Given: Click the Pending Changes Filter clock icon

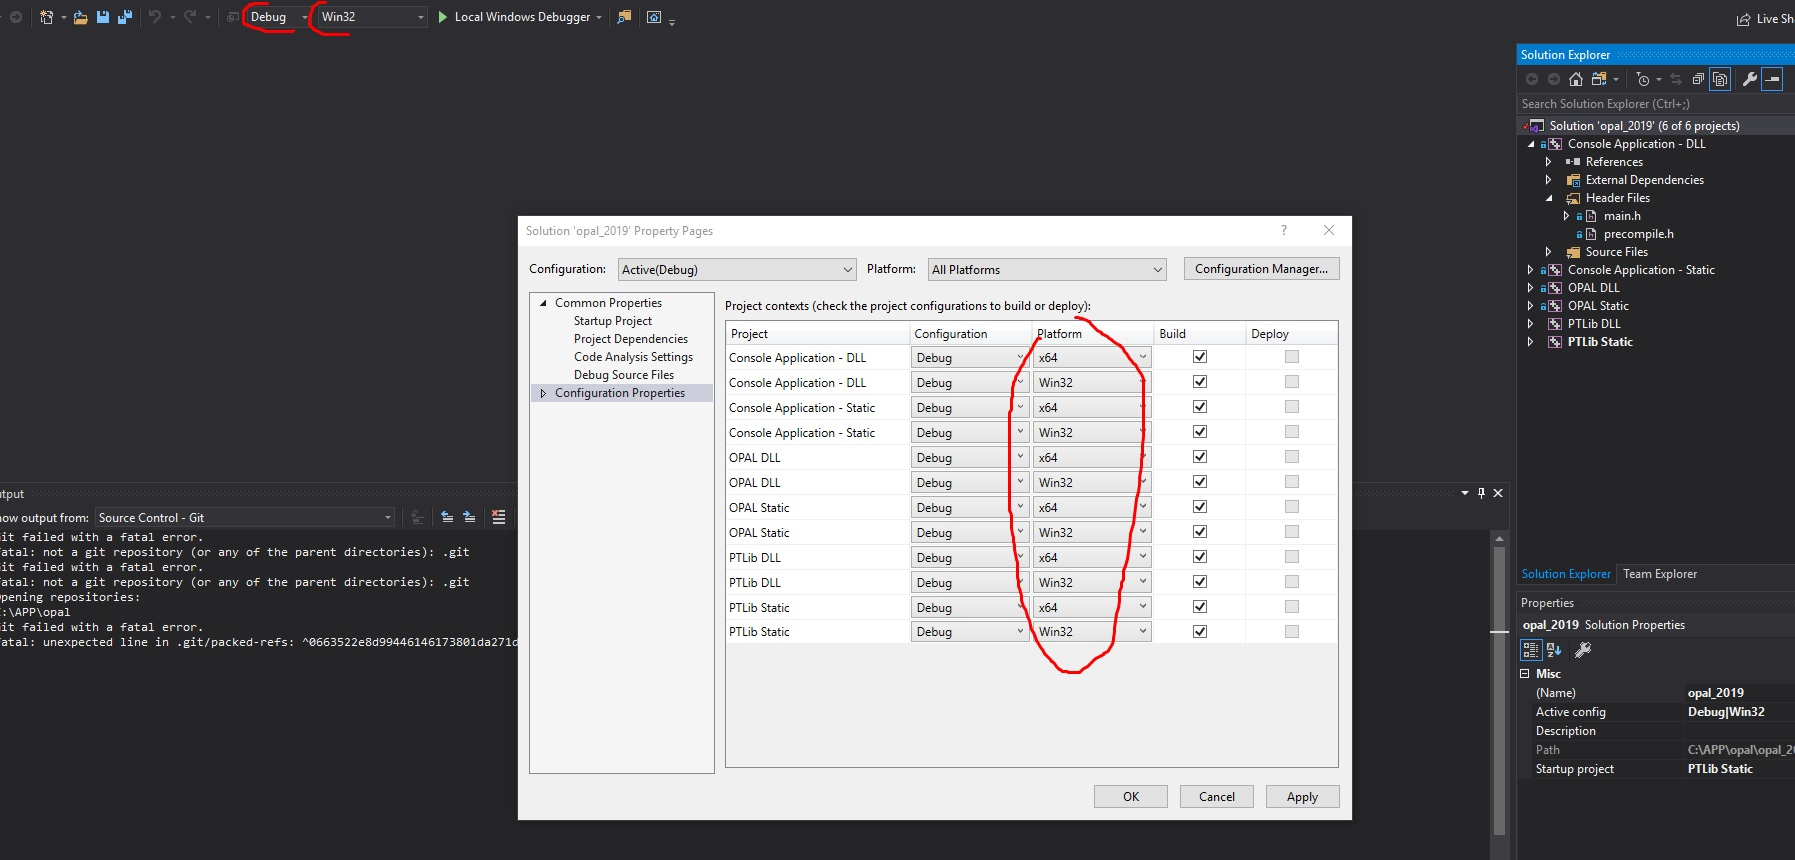Looking at the screenshot, I should pos(1643,79).
